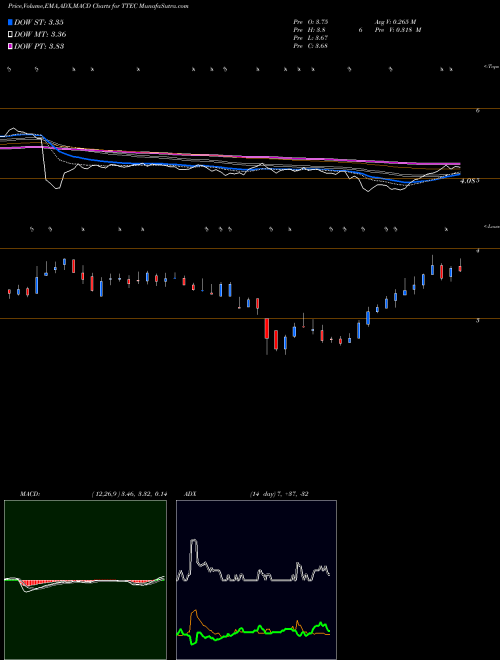The width and height of the screenshot is (500, 660).
Task: Click the magenta DOW PT legend swatch
Action: pos(10,46)
